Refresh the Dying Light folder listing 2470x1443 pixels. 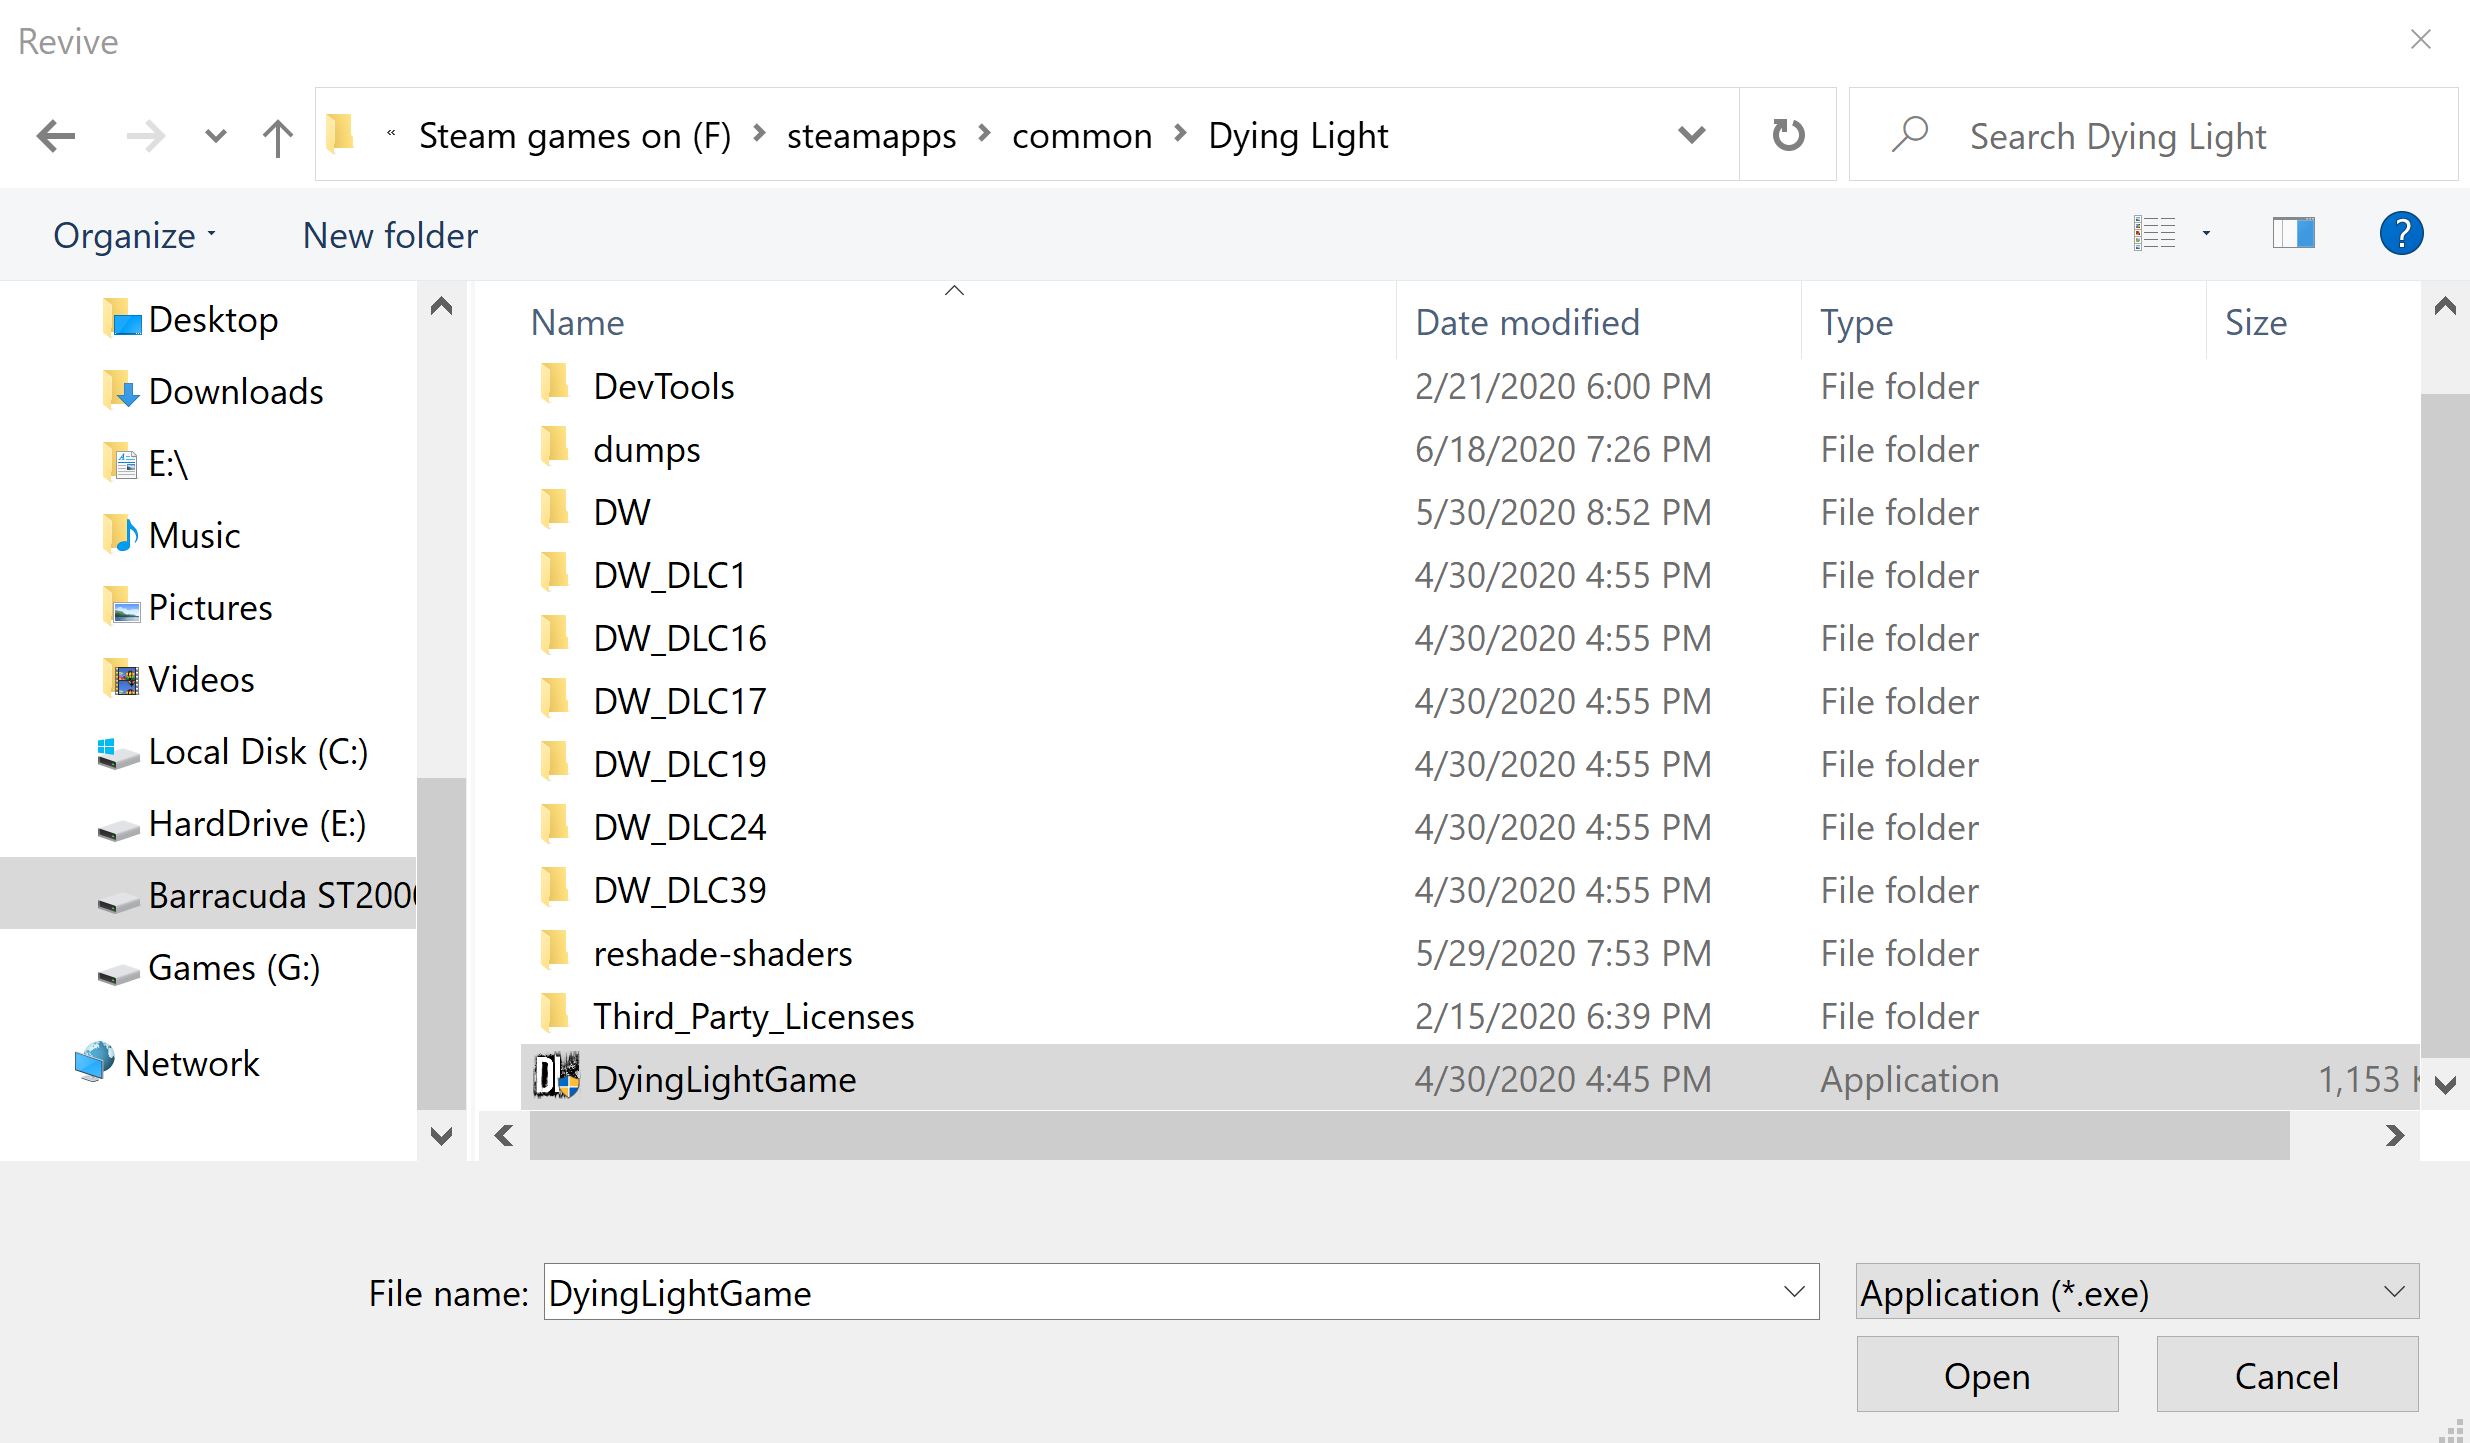coord(1788,135)
